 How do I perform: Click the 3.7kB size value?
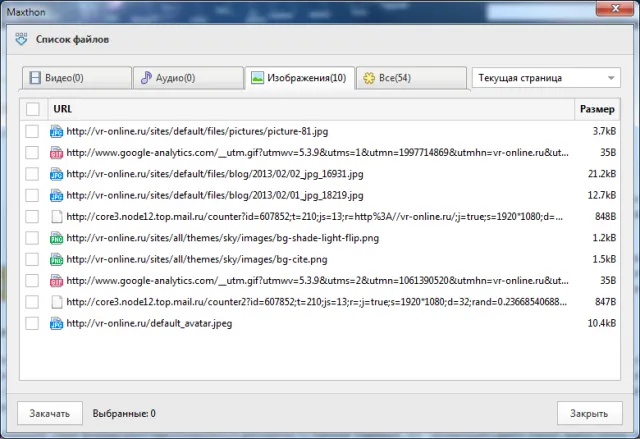point(604,131)
